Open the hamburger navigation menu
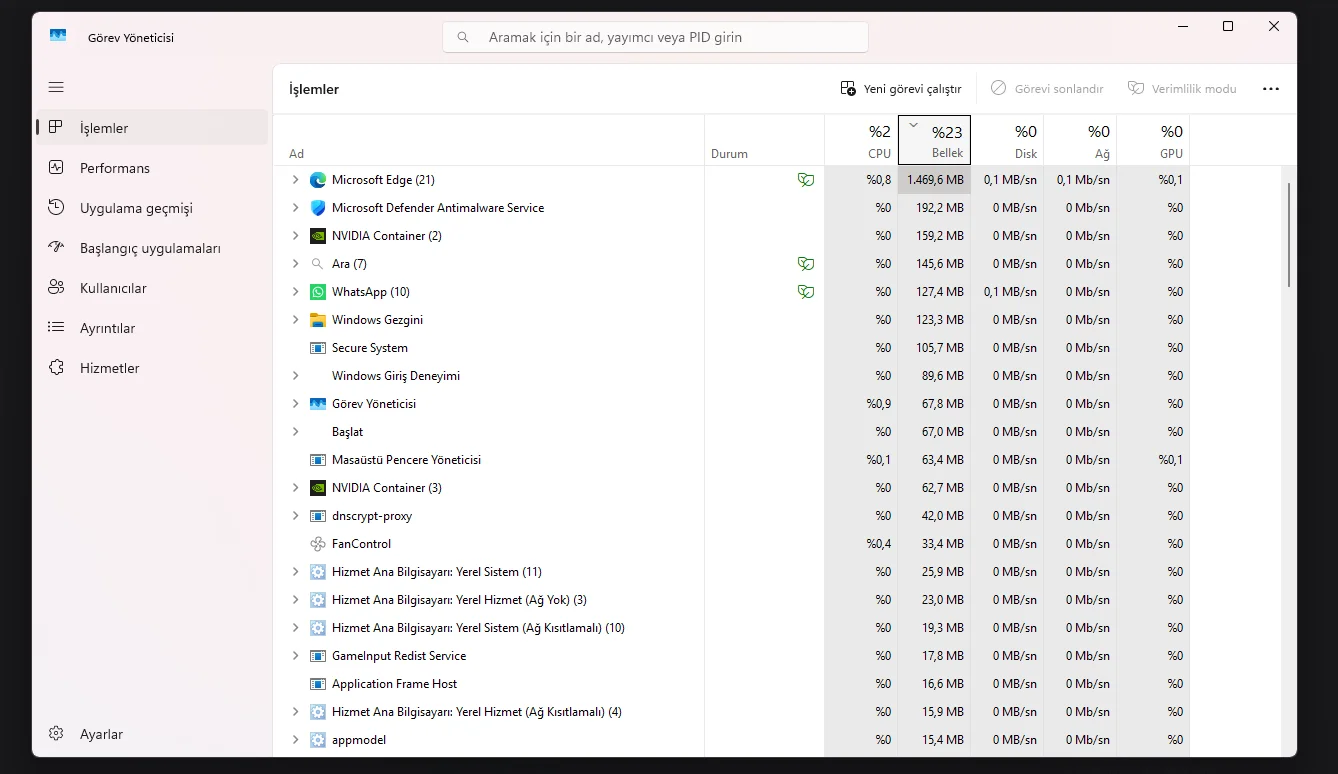Image resolution: width=1338 pixels, height=774 pixels. point(56,88)
